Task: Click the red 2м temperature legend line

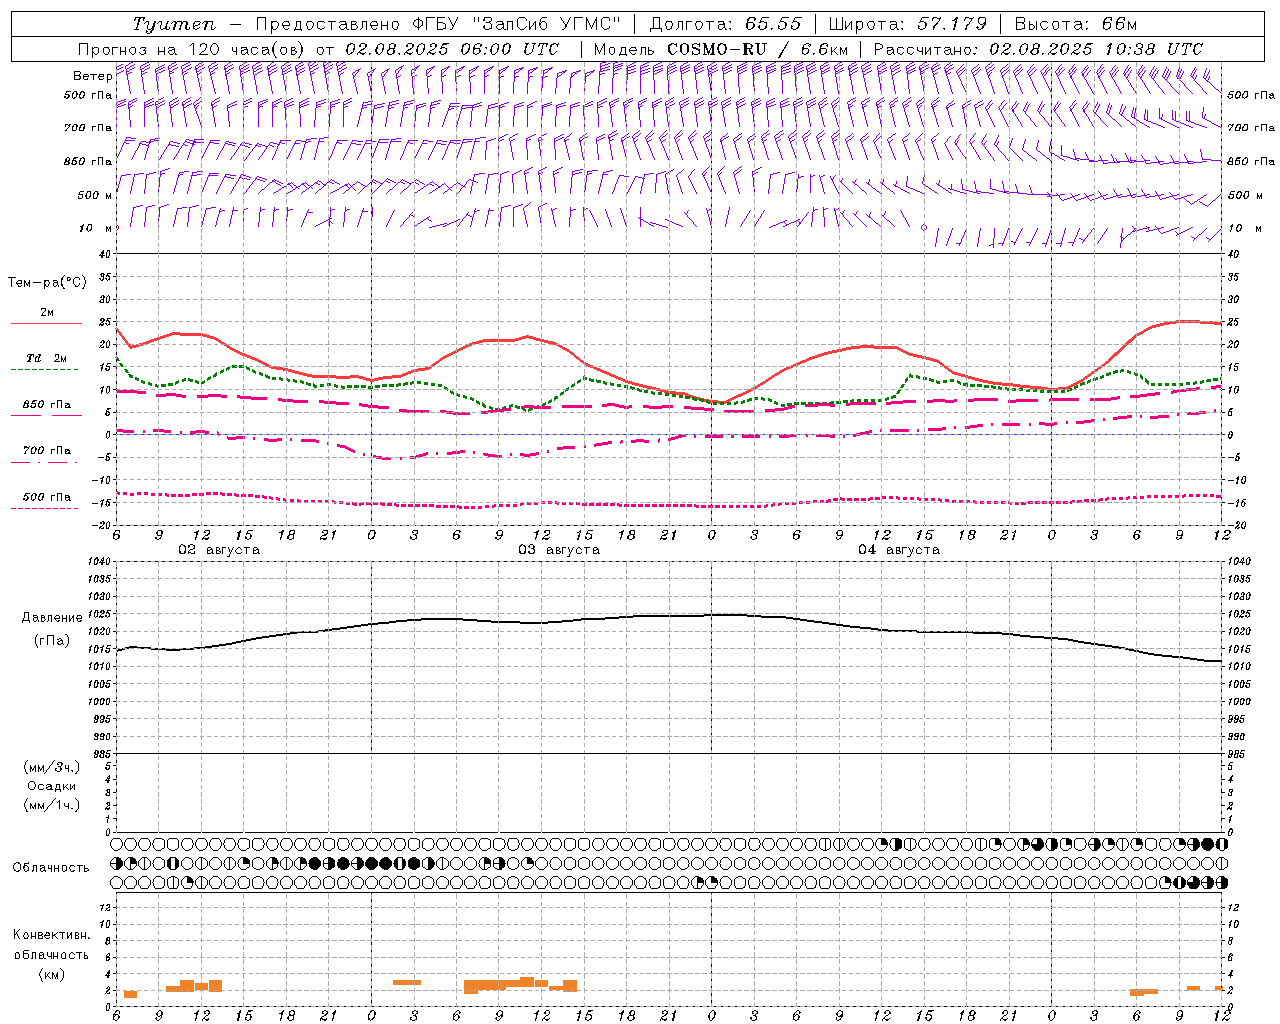Action: tap(46, 323)
